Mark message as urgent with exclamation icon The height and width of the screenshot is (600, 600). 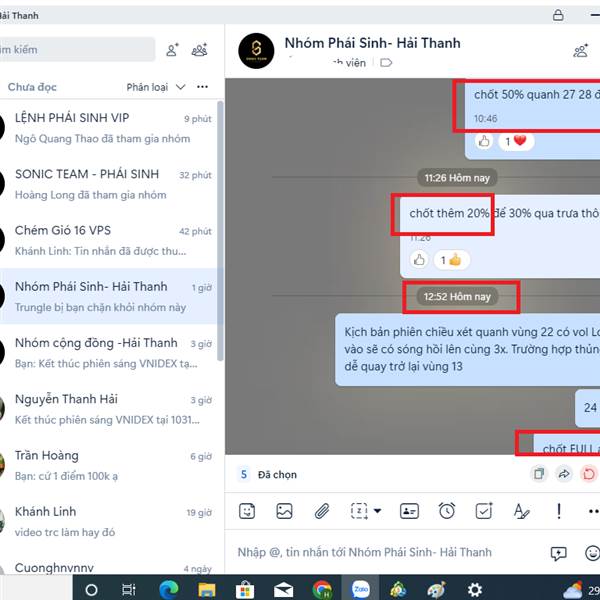point(559,511)
